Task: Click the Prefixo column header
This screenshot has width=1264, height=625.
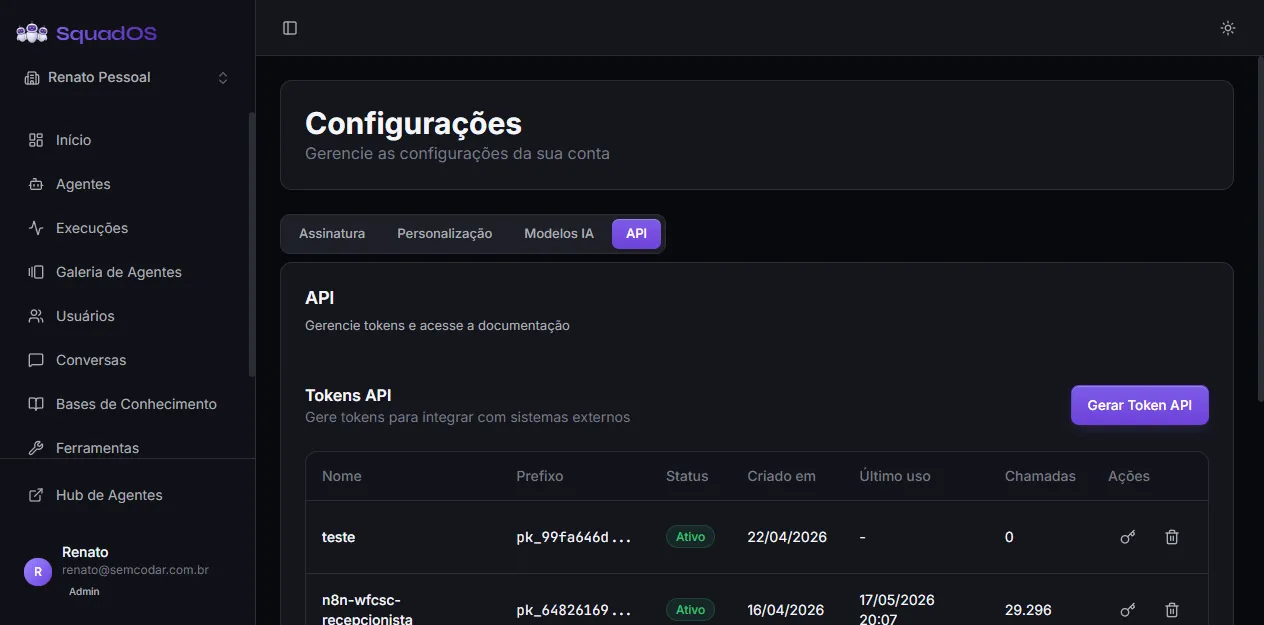Action: pos(540,476)
